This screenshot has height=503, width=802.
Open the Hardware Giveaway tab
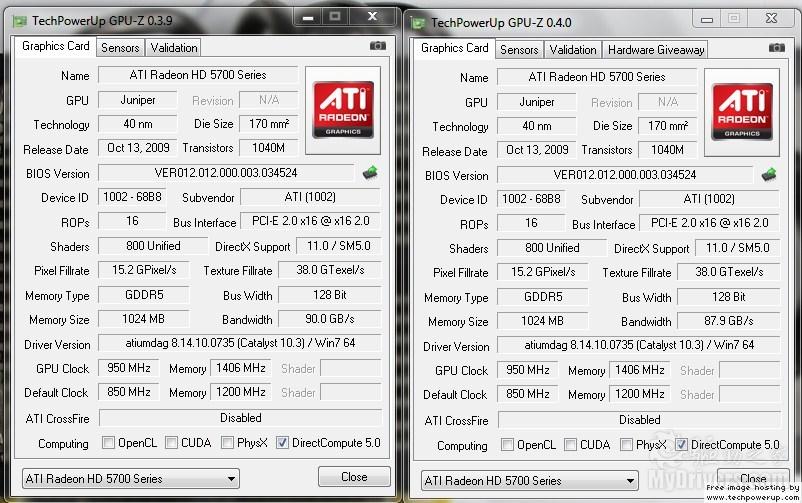click(x=655, y=50)
